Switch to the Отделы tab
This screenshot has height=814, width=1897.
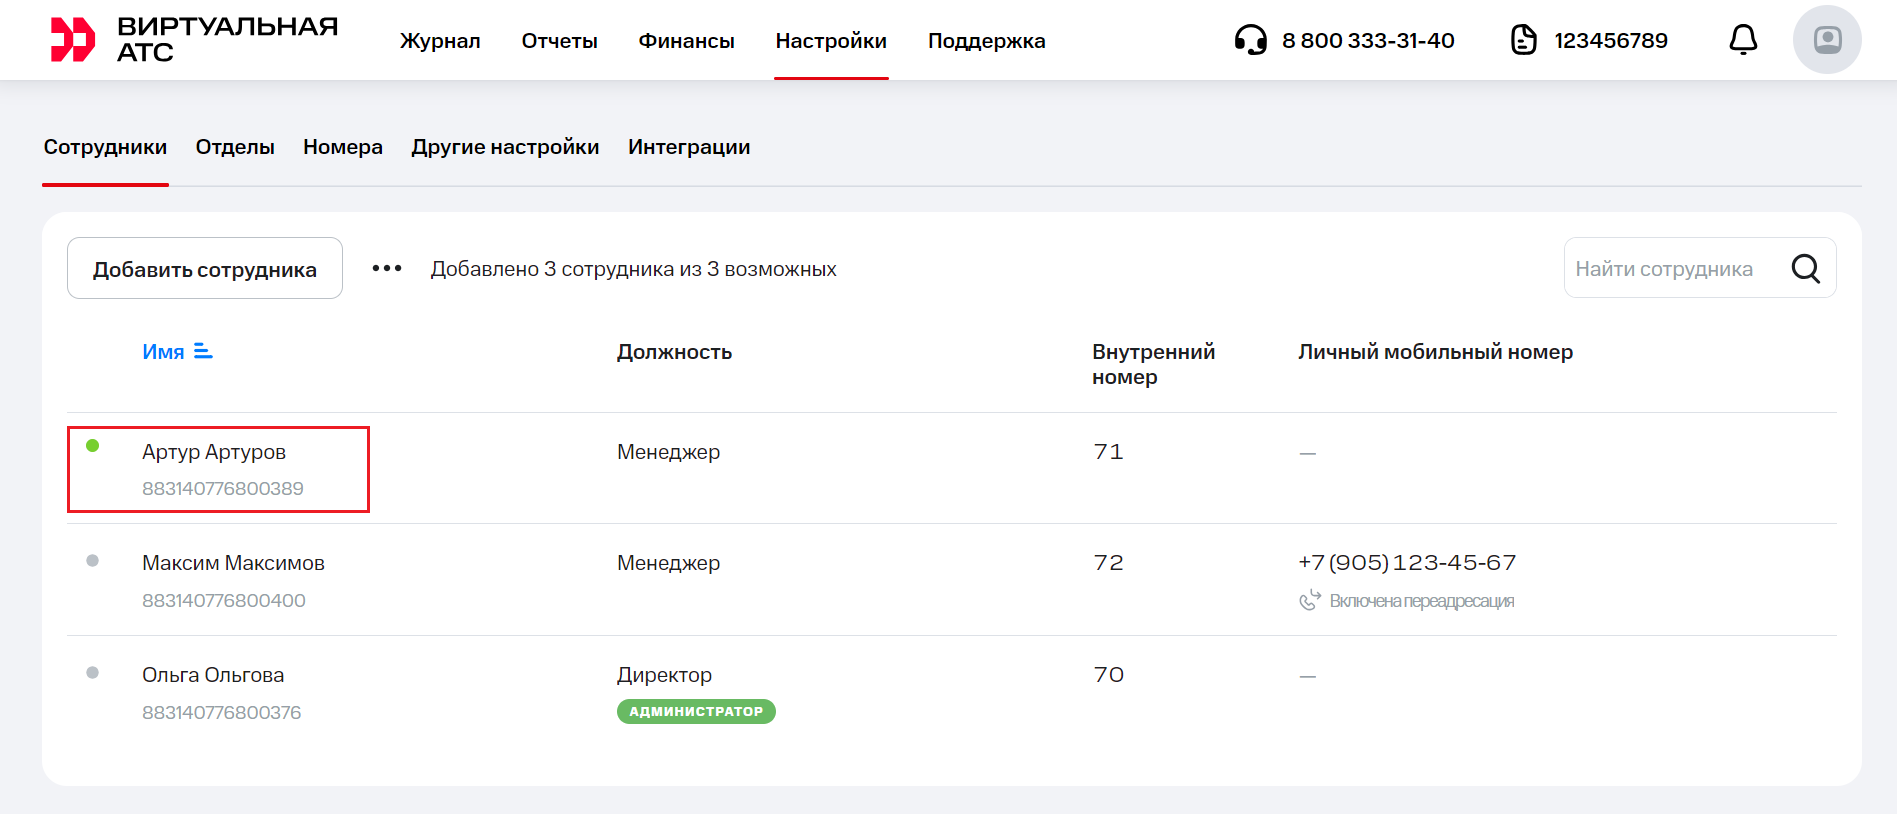tap(235, 147)
